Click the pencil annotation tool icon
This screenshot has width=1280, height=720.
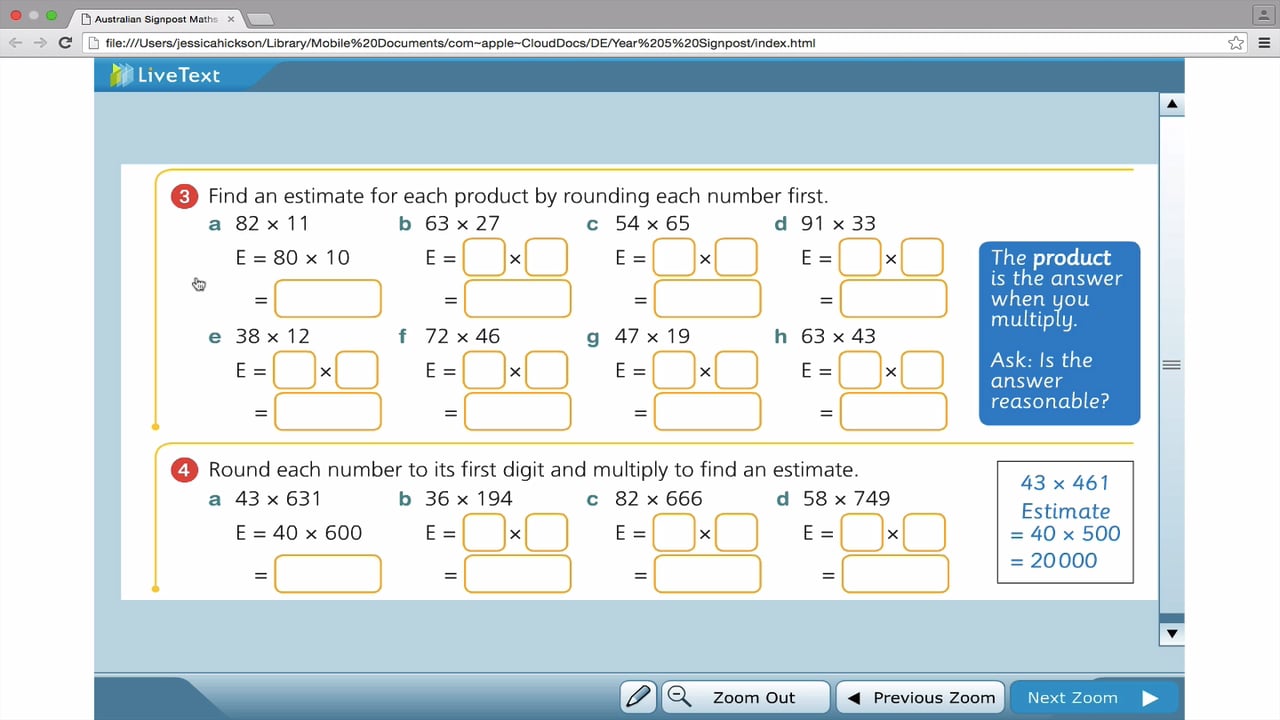tap(638, 697)
